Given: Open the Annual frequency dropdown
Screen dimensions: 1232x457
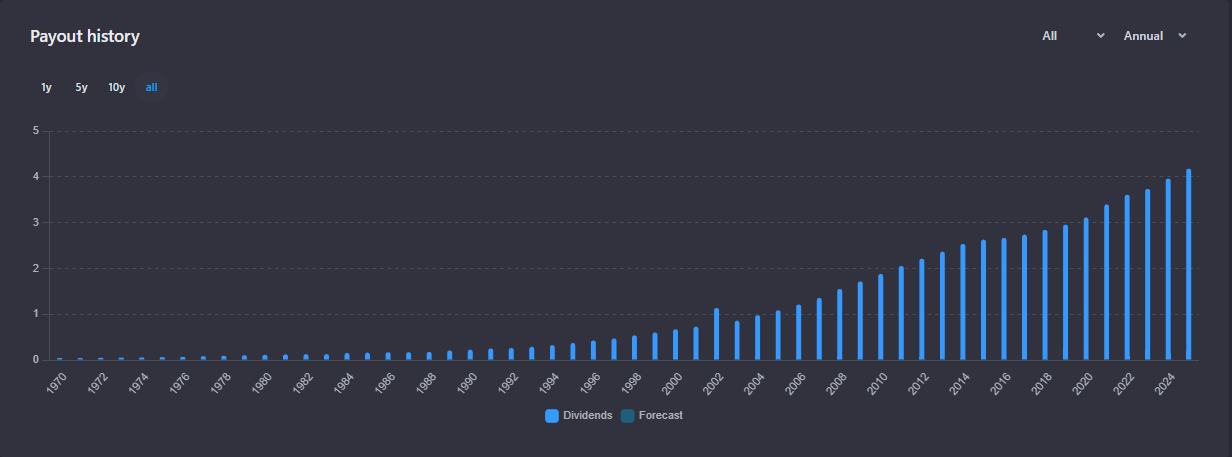Looking at the screenshot, I should [x=1144, y=36].
